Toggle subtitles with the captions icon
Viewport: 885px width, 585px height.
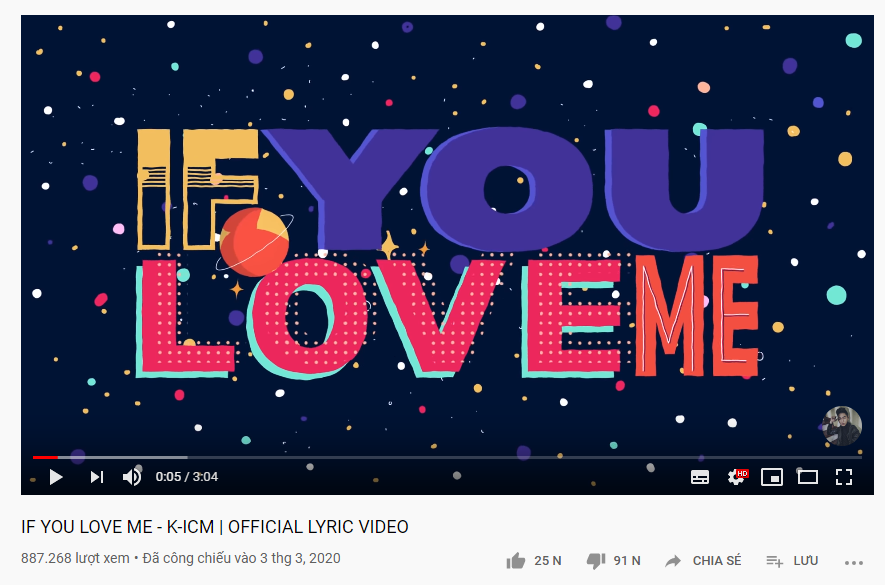[700, 477]
